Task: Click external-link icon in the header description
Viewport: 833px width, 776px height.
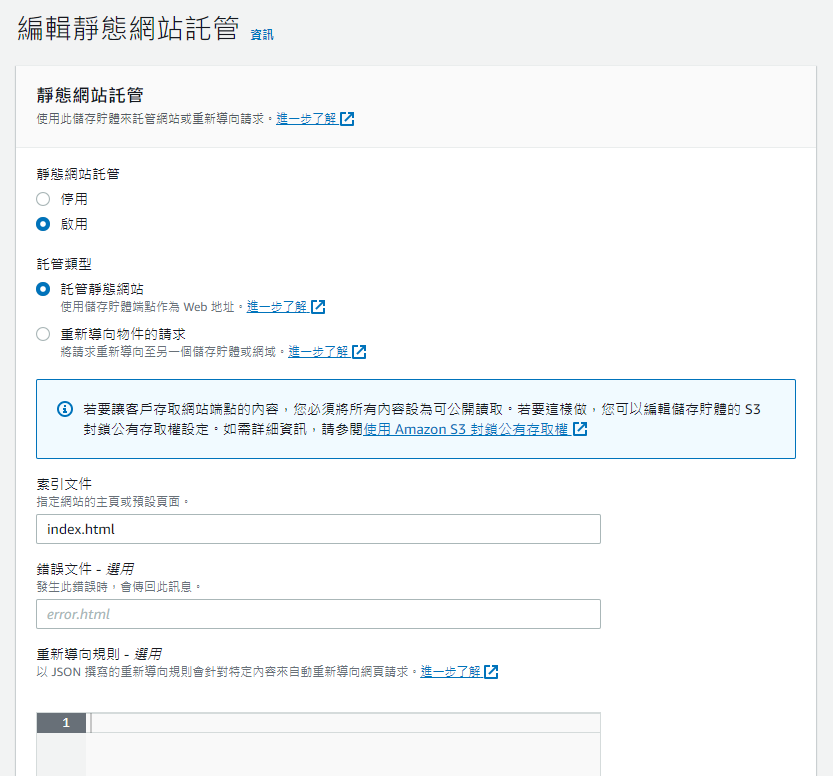Action: coord(347,119)
